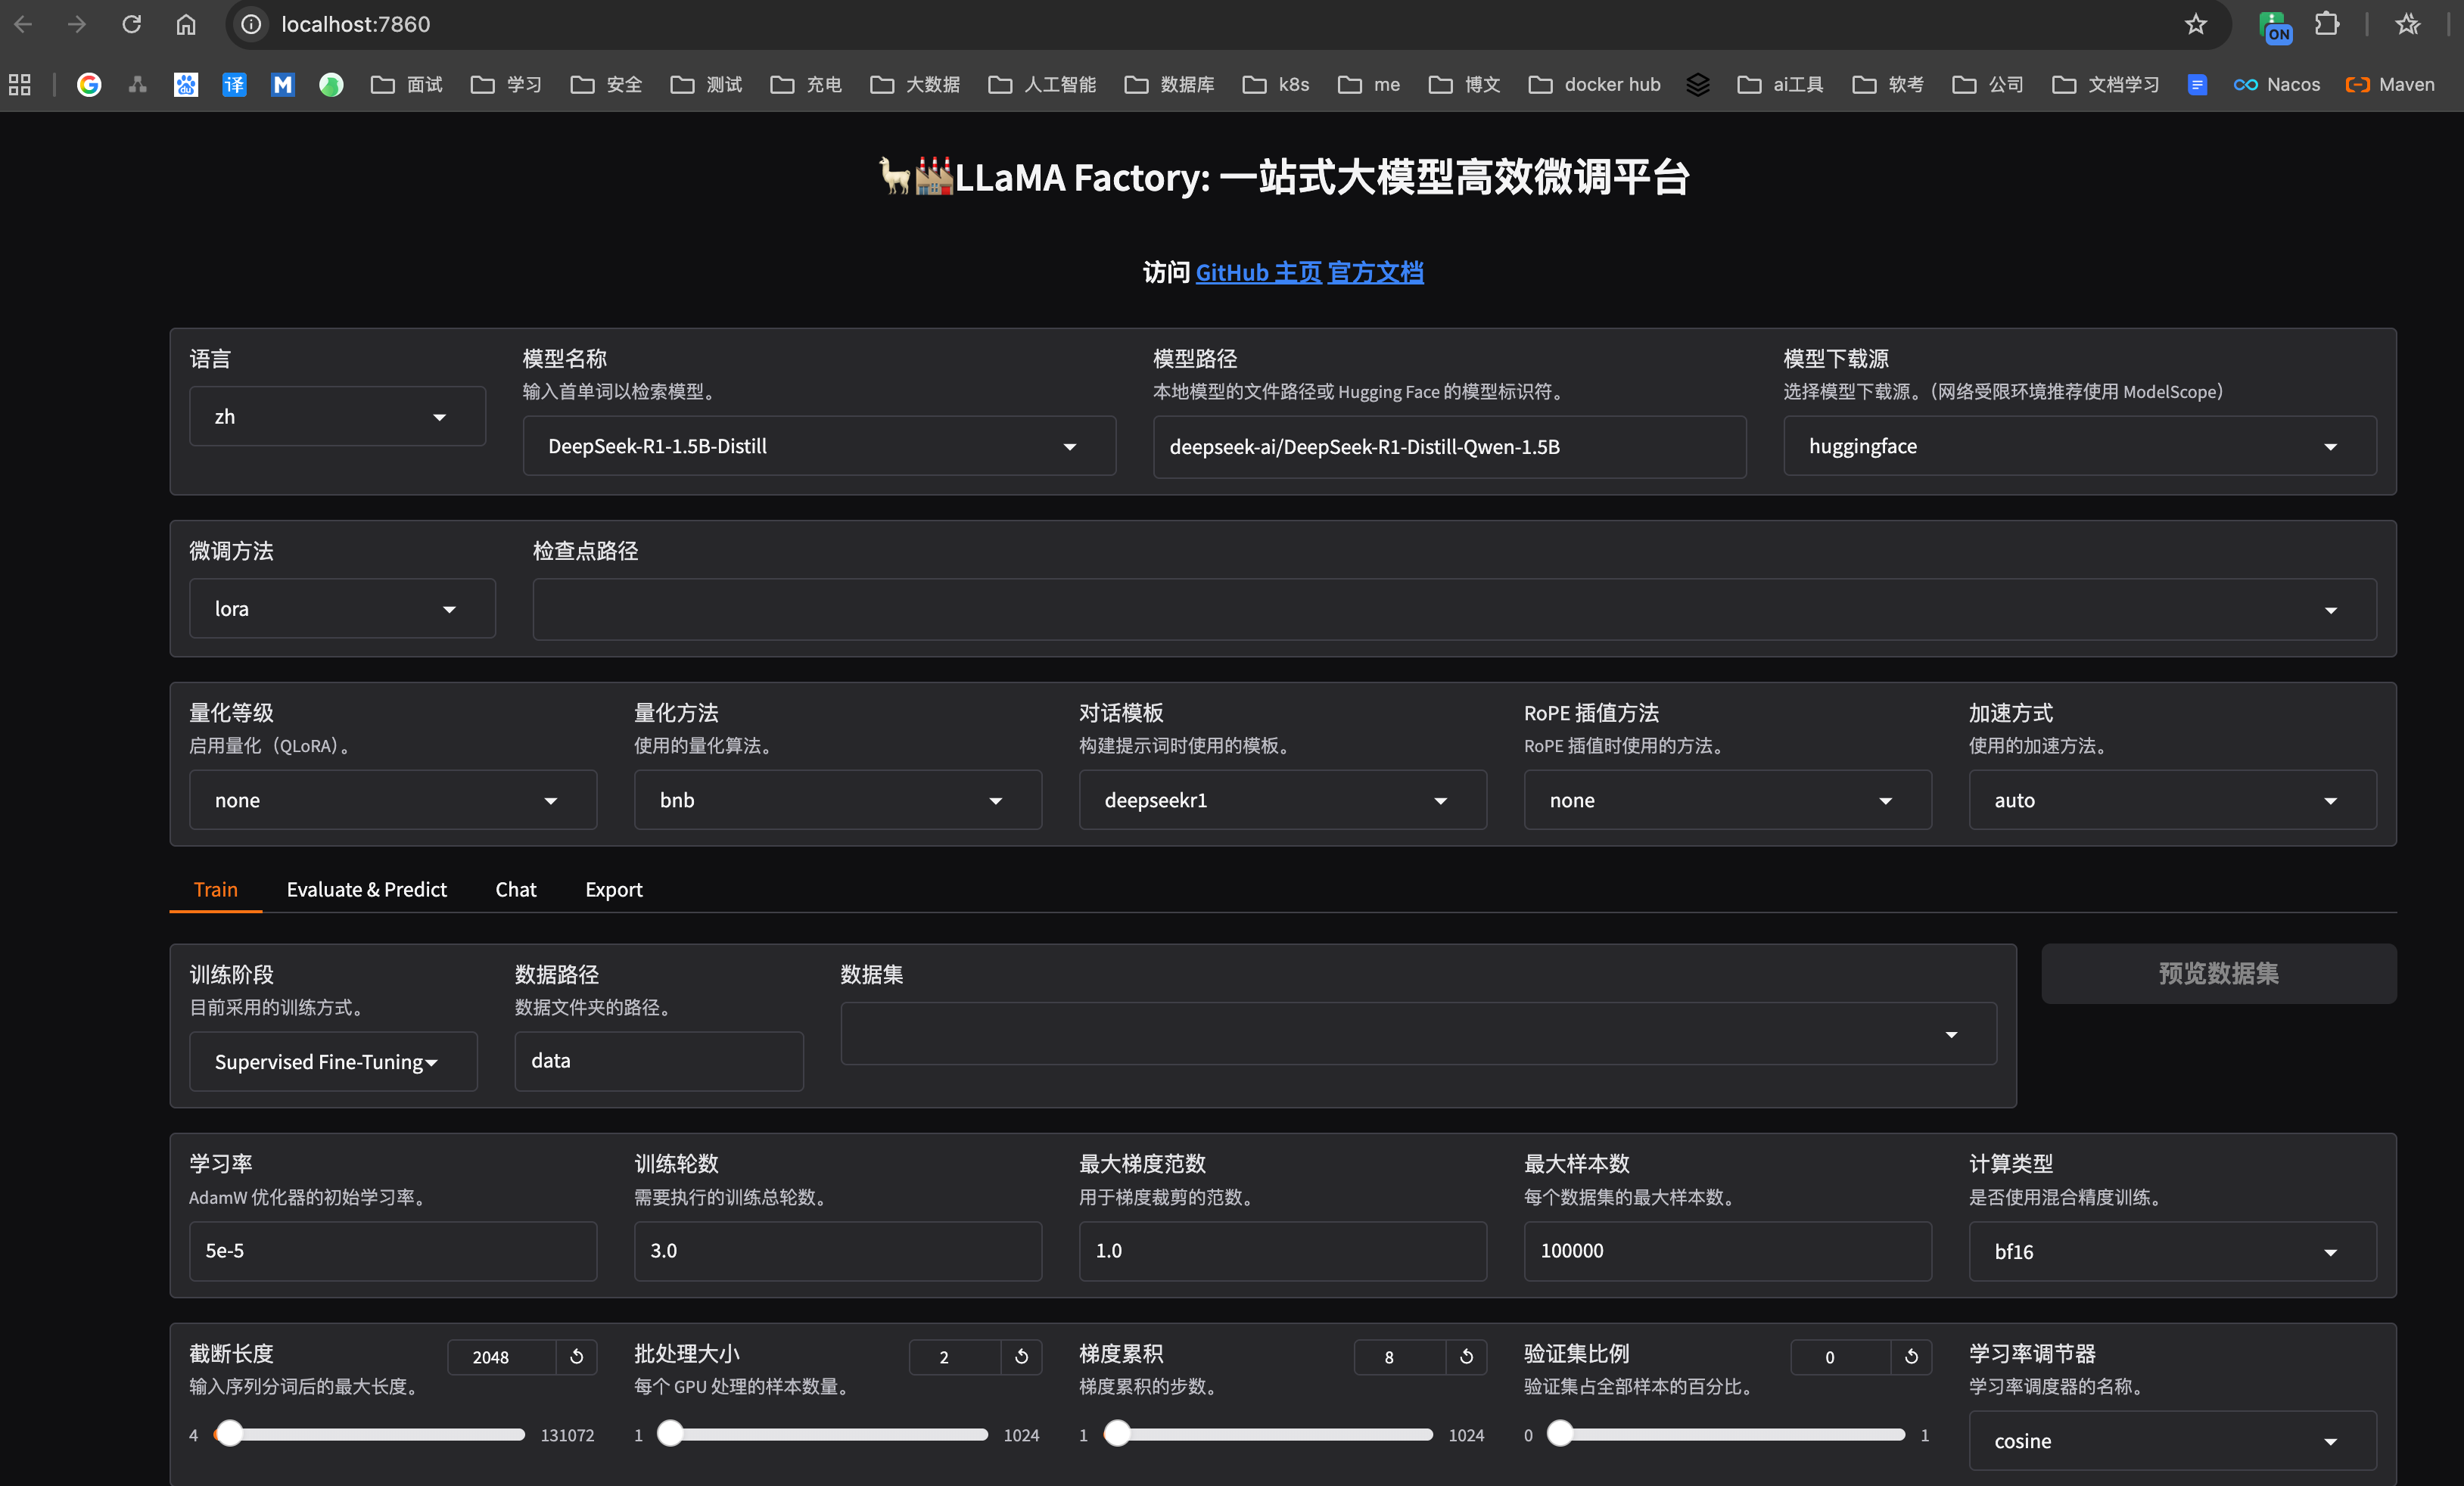Click the 梯度累积 slider handle
Screen dimensions: 2464x1486
(1117, 1434)
